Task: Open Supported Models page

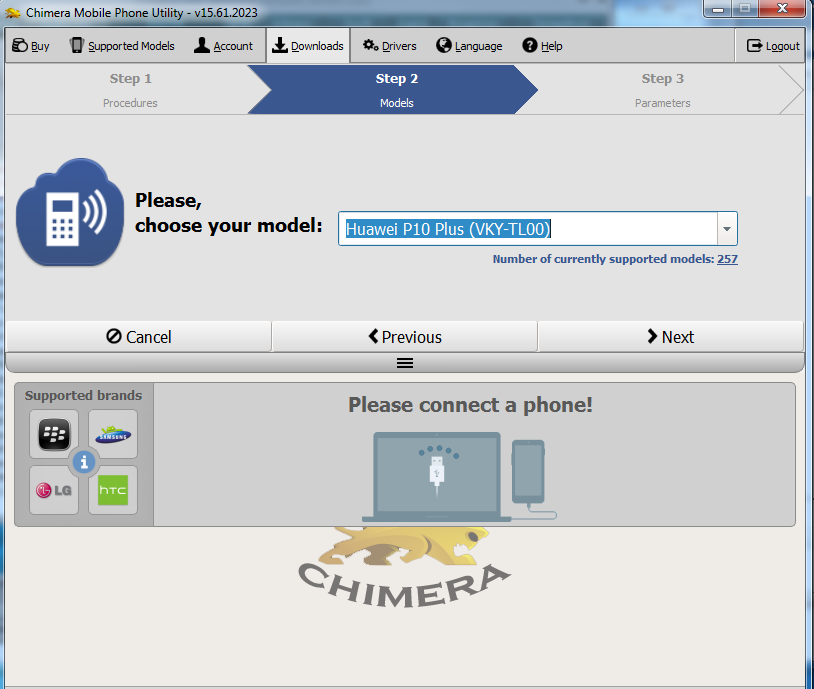Action: coord(122,46)
